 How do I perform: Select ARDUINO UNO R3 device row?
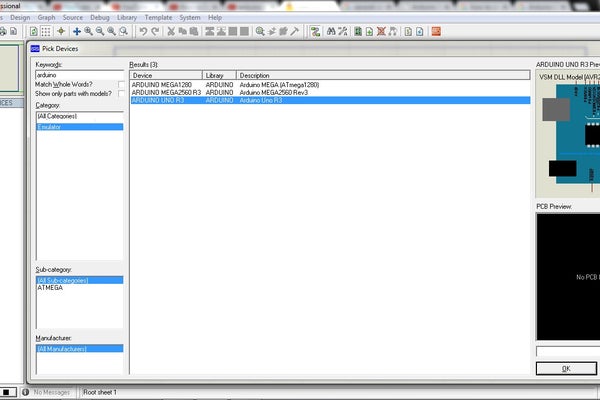click(330, 100)
